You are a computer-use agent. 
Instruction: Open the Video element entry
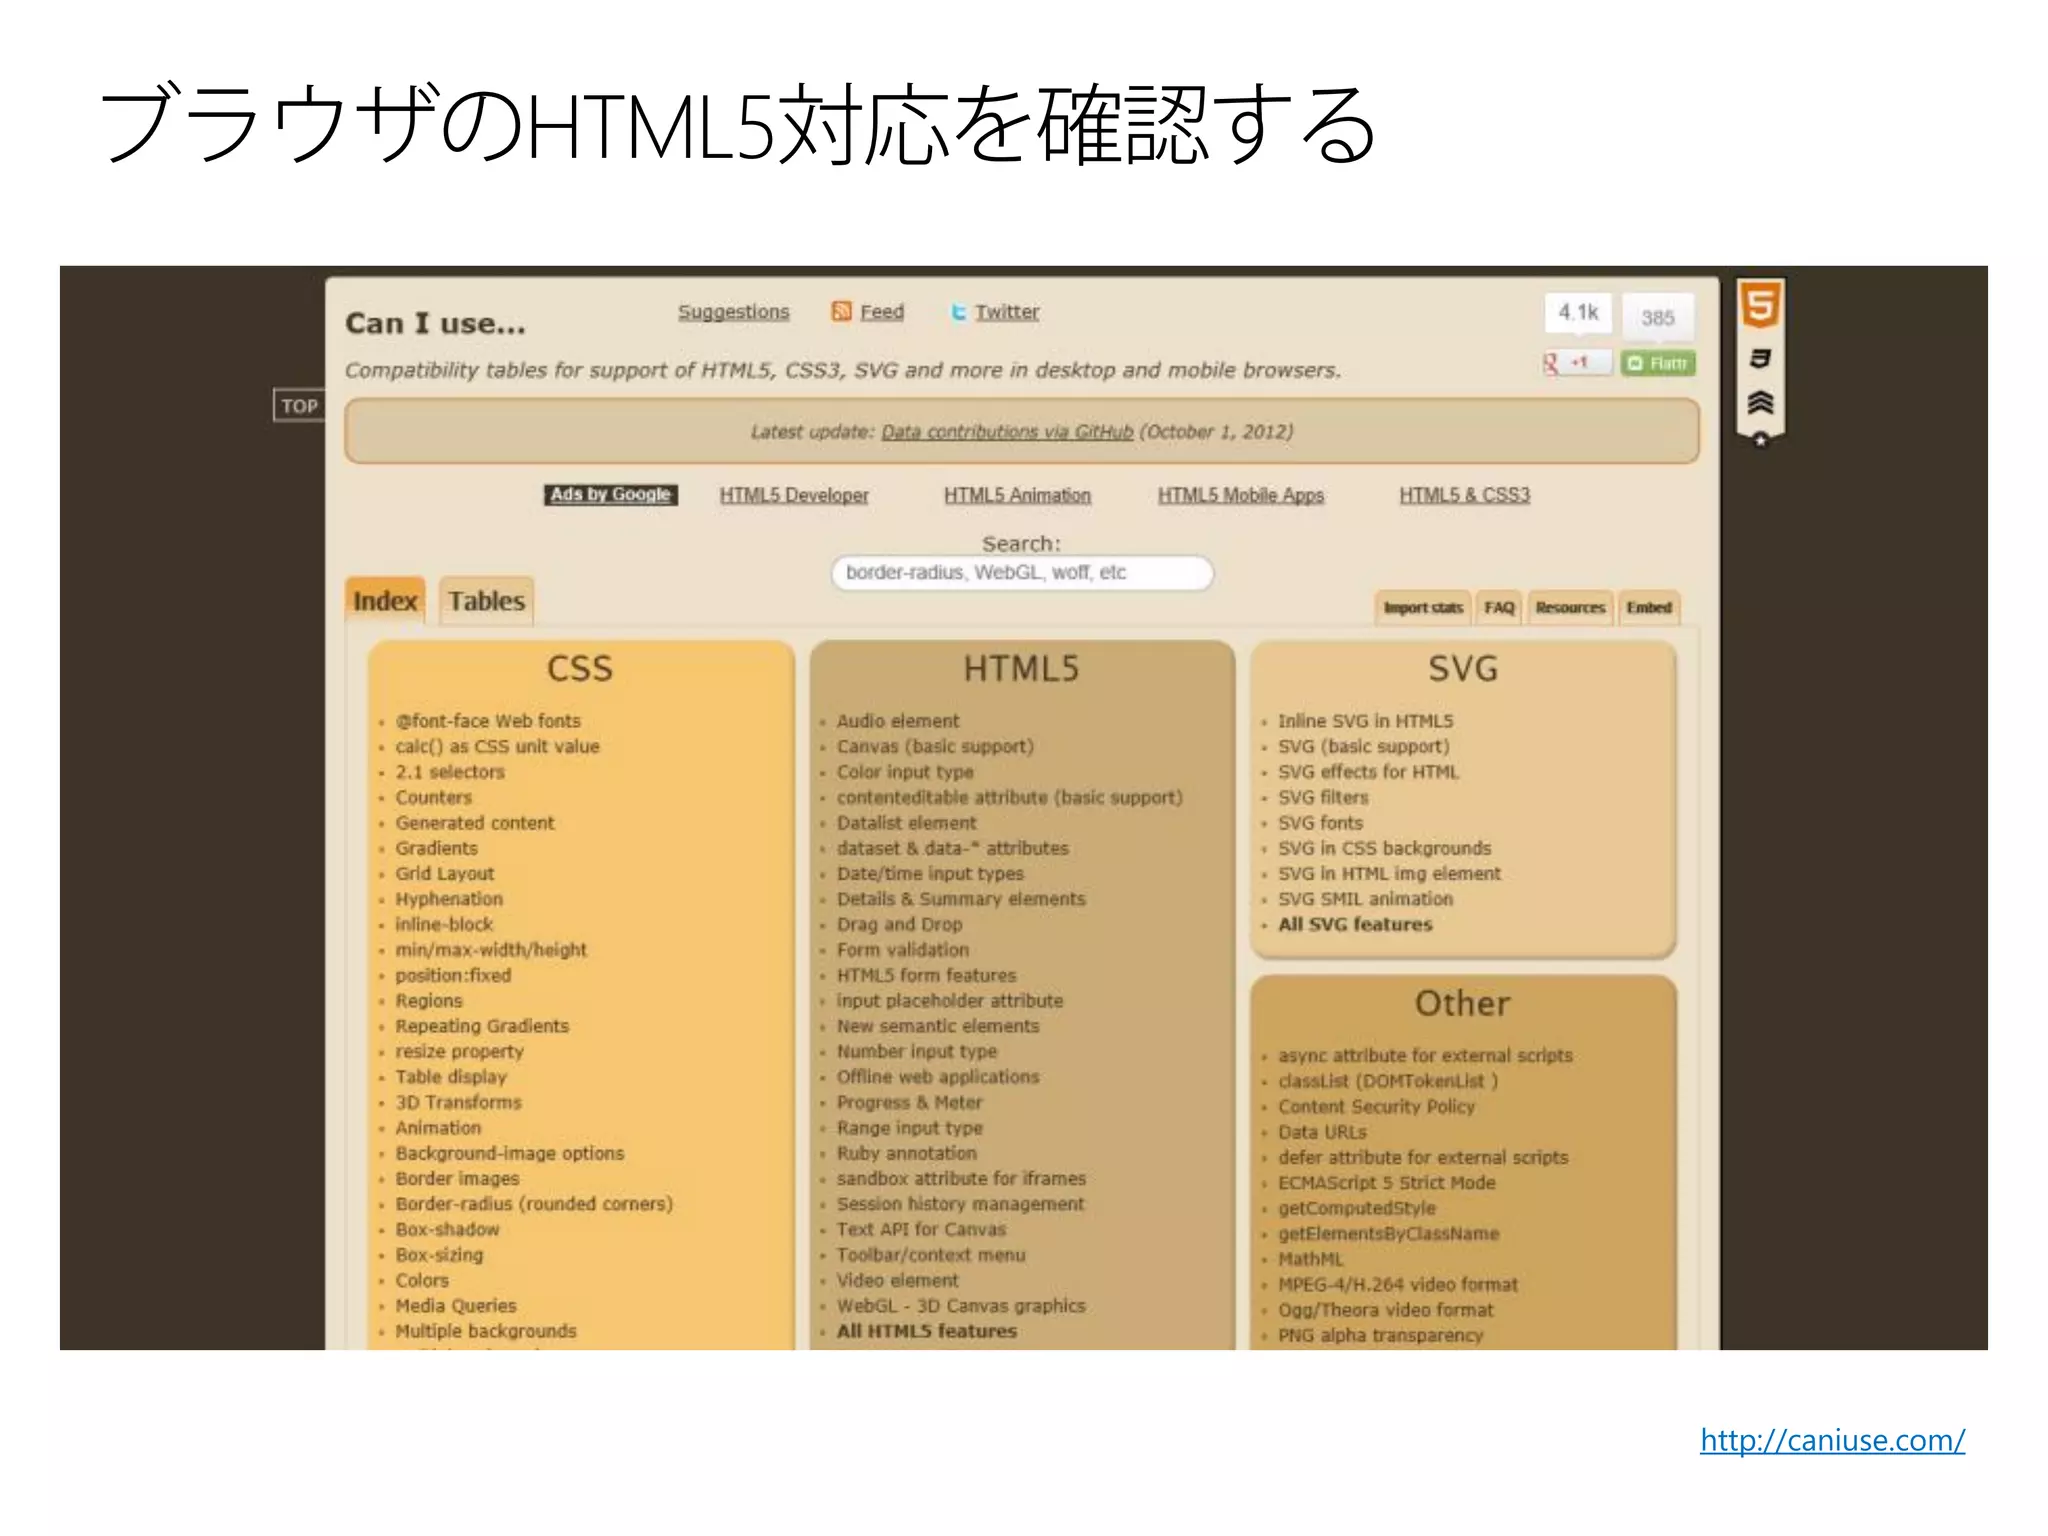coord(897,1280)
